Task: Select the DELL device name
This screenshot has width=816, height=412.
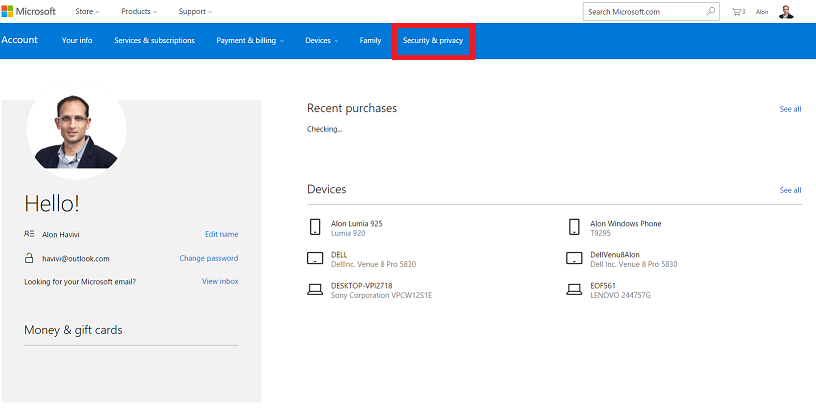Action: [339, 254]
